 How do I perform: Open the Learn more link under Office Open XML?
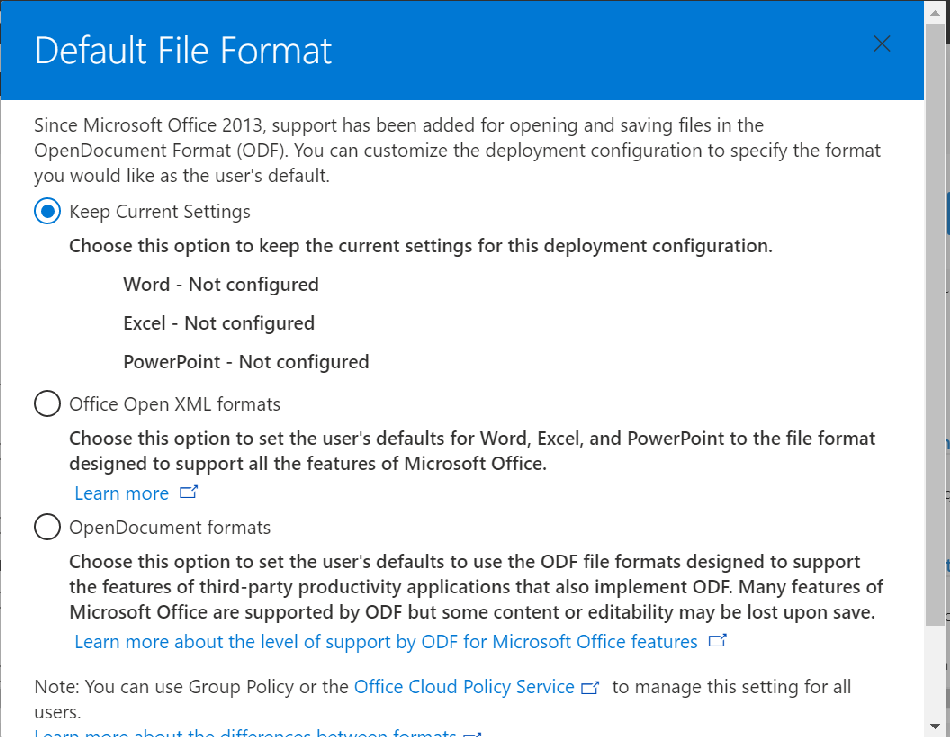pos(122,493)
